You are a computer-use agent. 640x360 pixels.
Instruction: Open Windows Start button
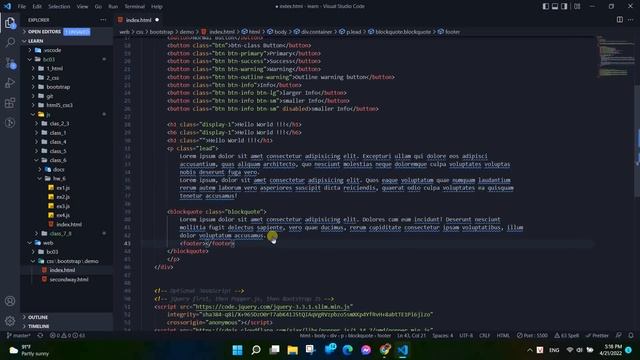pyautogui.click(x=237, y=350)
